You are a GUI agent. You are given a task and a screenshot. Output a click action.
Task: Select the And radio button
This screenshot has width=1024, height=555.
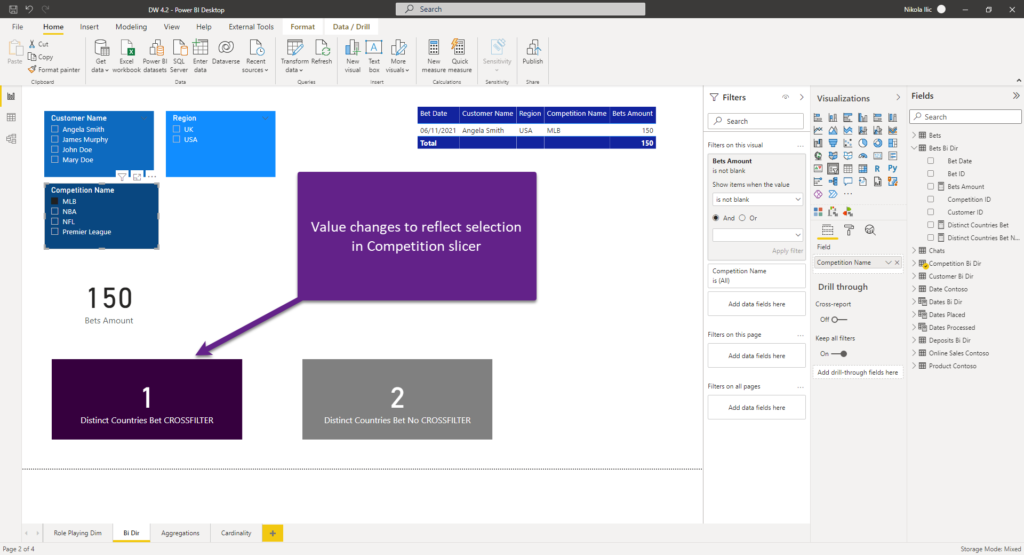pos(716,218)
